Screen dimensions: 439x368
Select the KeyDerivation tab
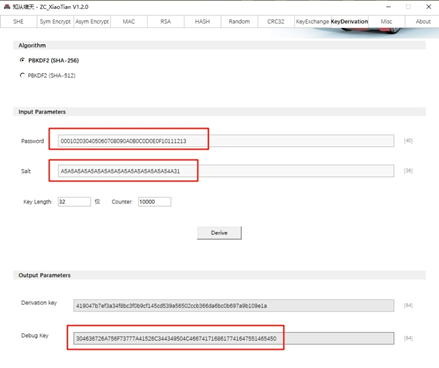pos(349,21)
